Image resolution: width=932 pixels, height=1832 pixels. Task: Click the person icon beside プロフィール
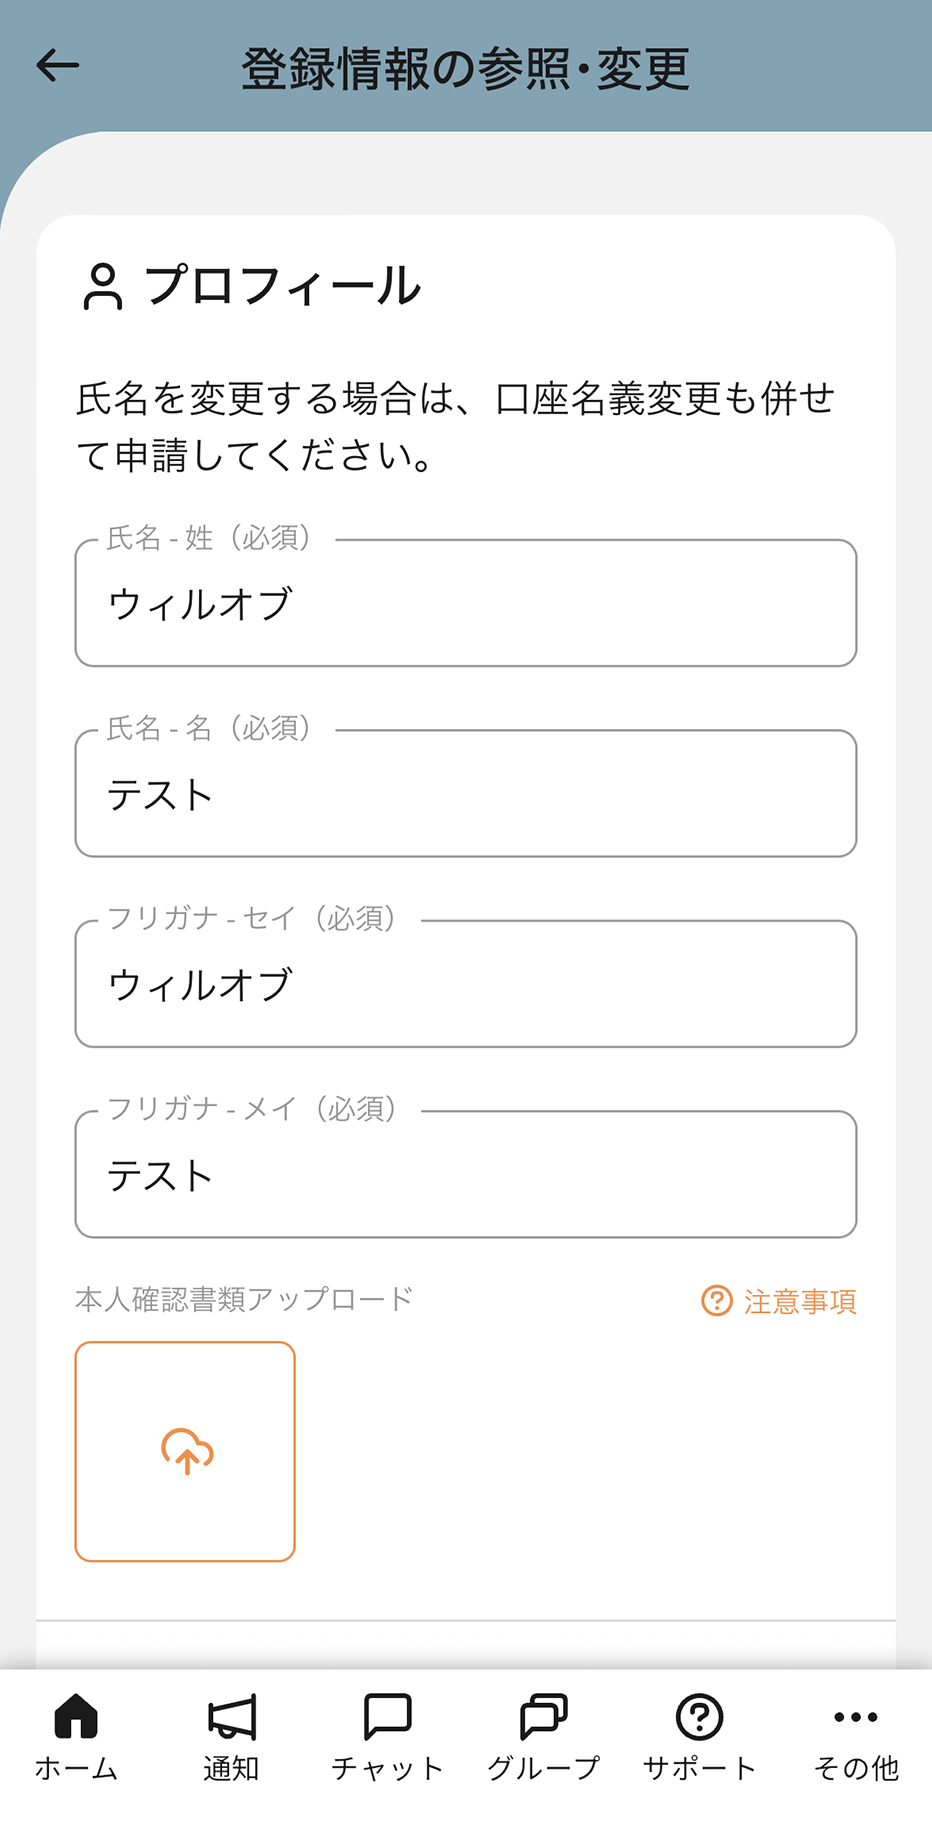pos(103,287)
